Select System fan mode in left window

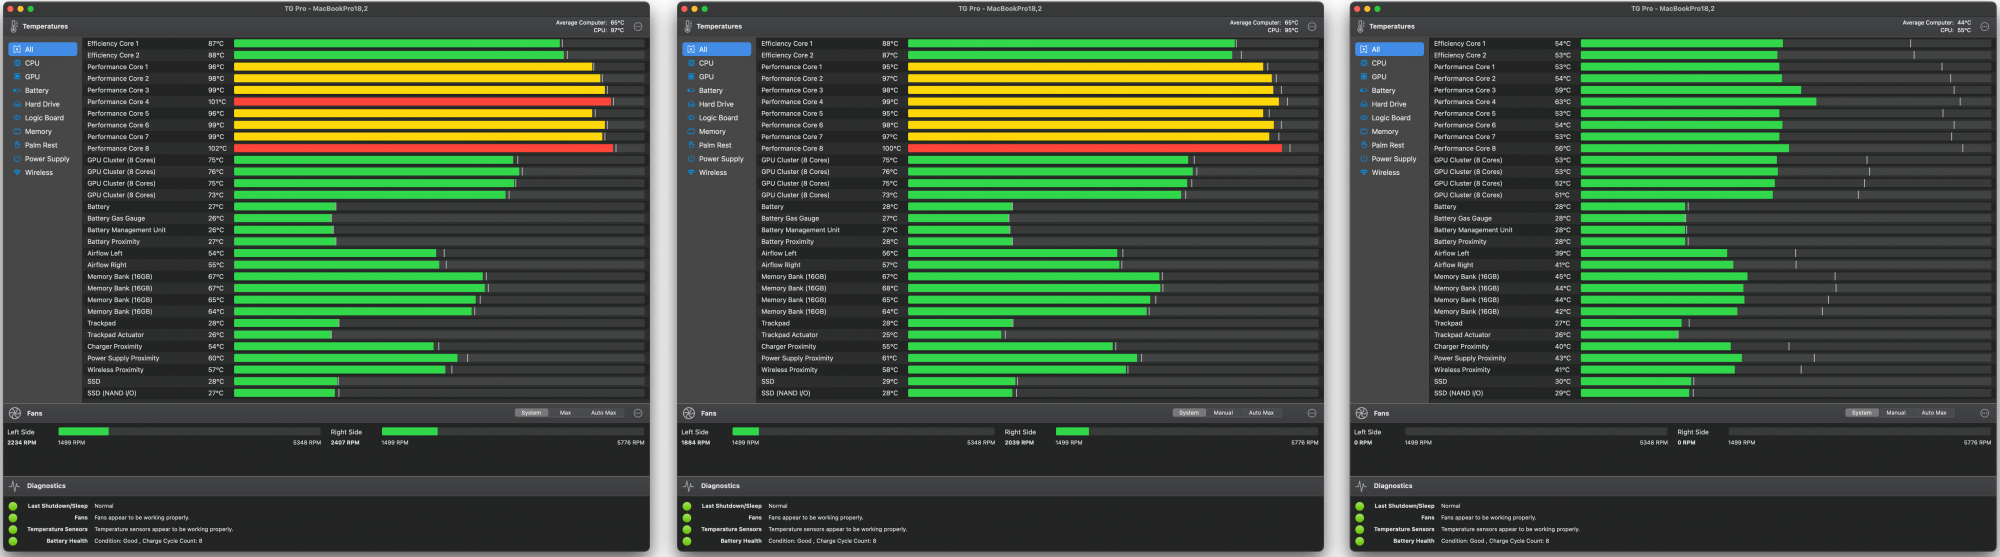[x=531, y=413]
